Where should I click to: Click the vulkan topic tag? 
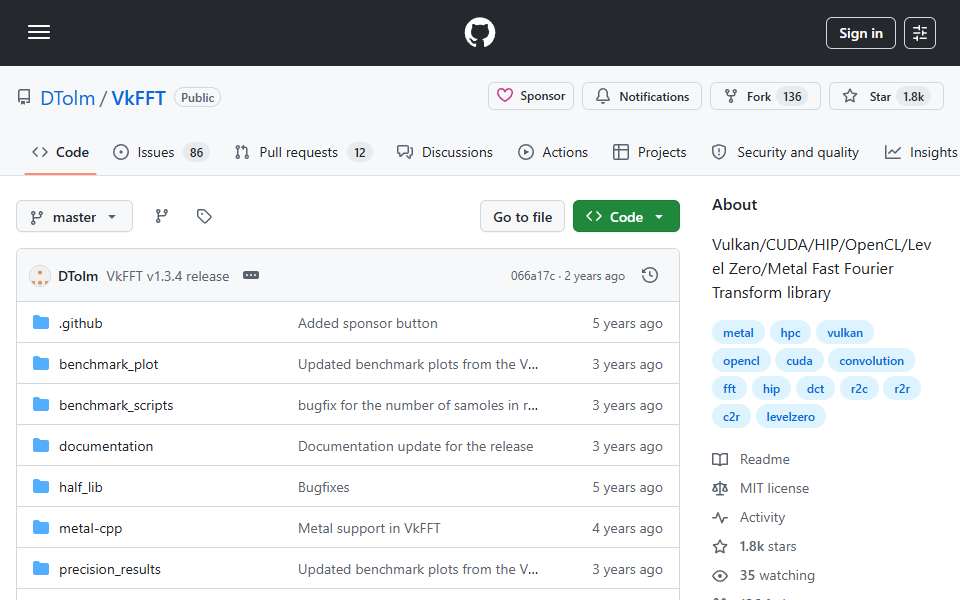pos(844,332)
